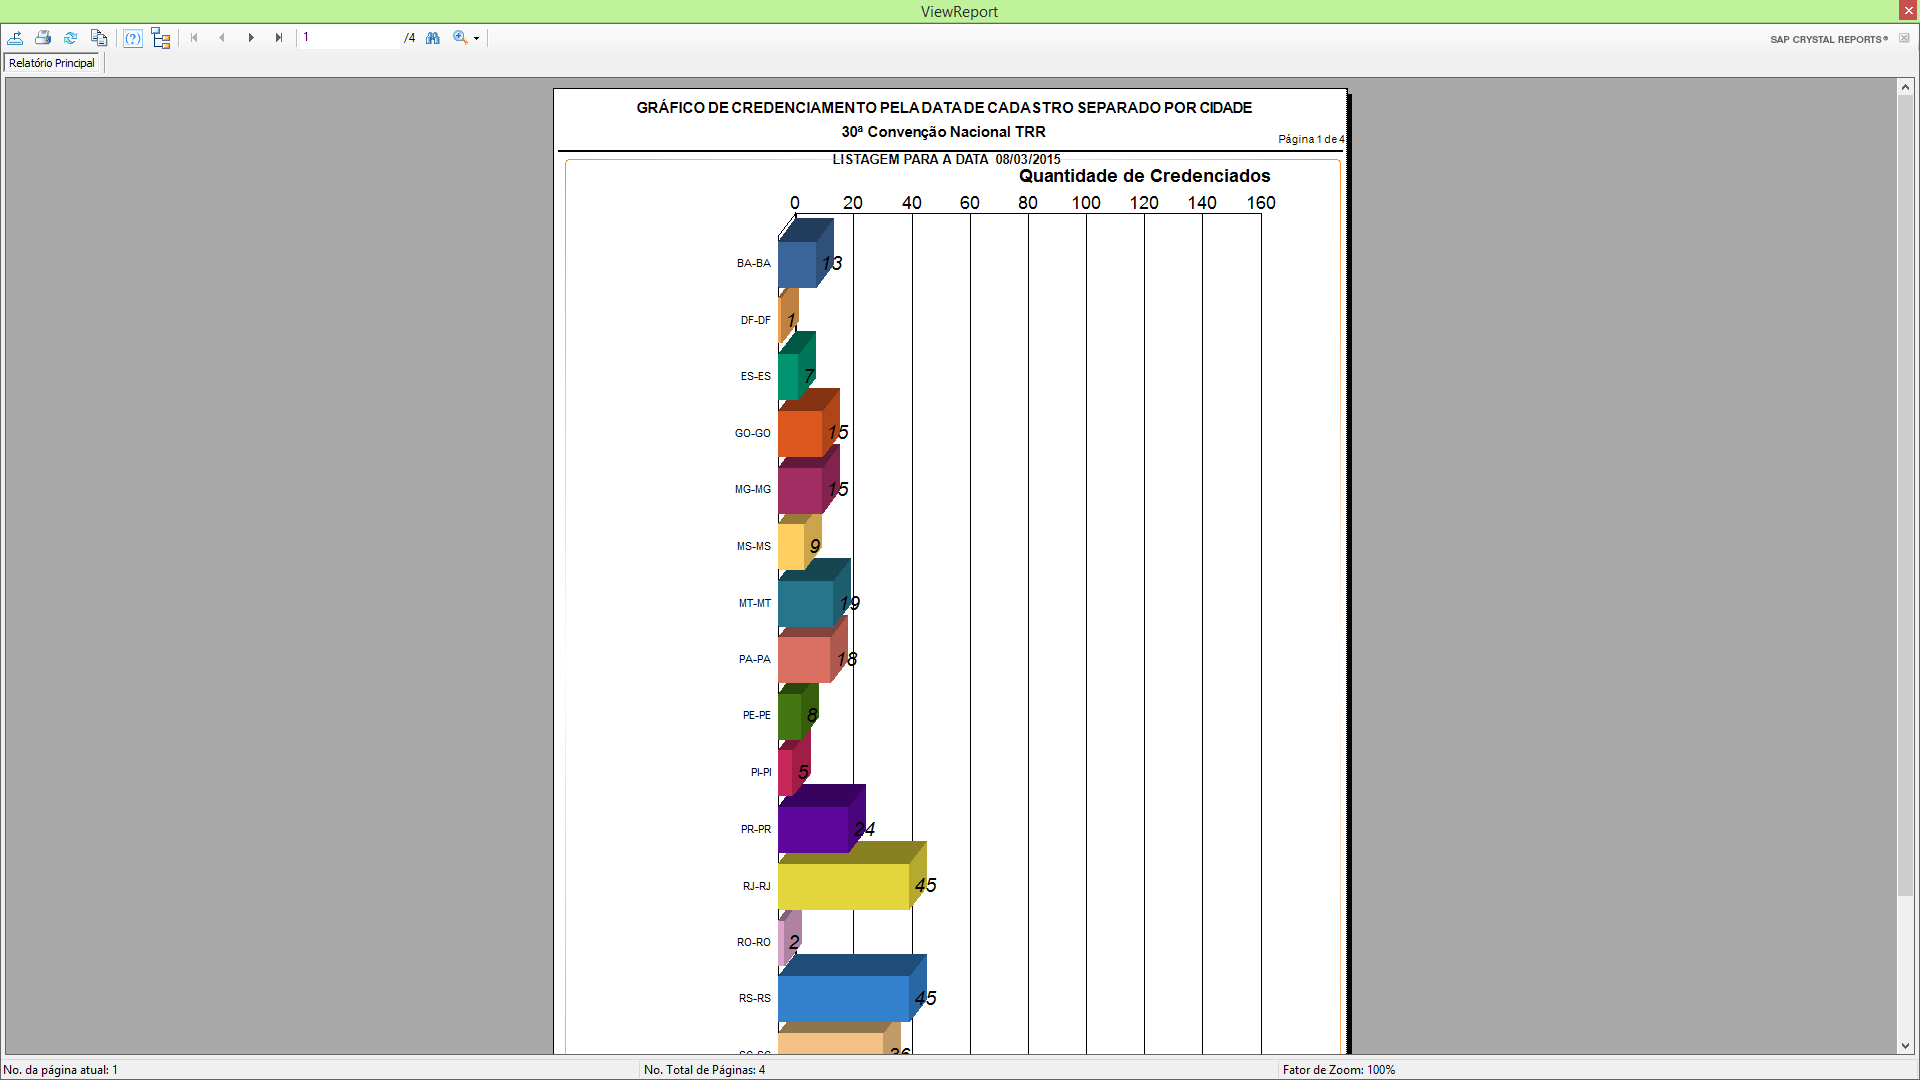Go to previous page arrow
The height and width of the screenshot is (1080, 1920).
pyautogui.click(x=222, y=38)
